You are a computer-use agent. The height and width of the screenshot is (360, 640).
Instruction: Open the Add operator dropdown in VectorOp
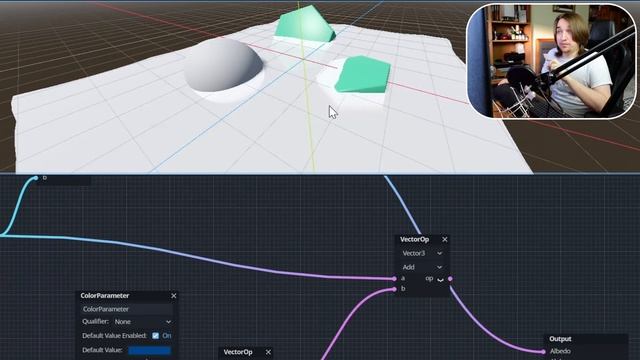(x=422, y=267)
